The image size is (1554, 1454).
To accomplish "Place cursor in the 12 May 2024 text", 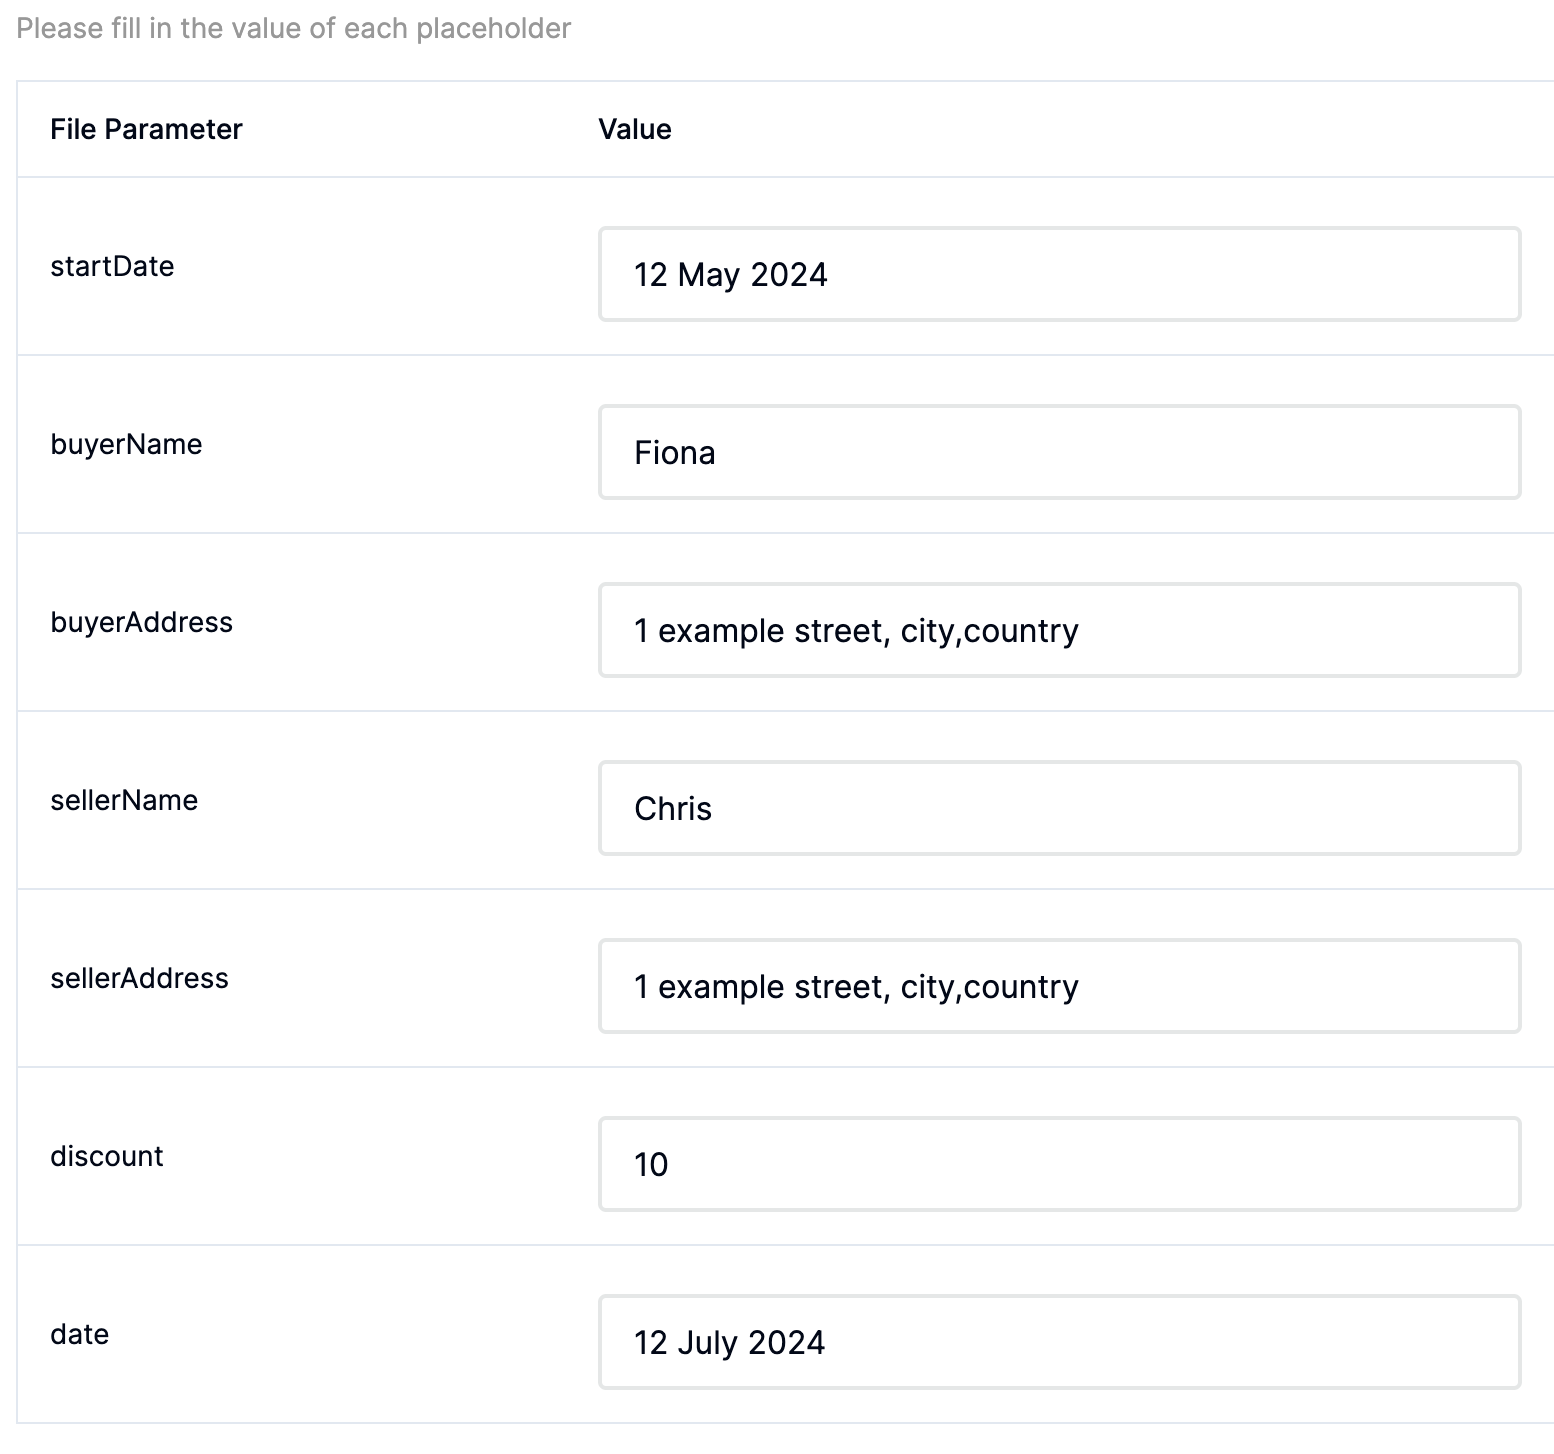I will pyautogui.click(x=731, y=274).
